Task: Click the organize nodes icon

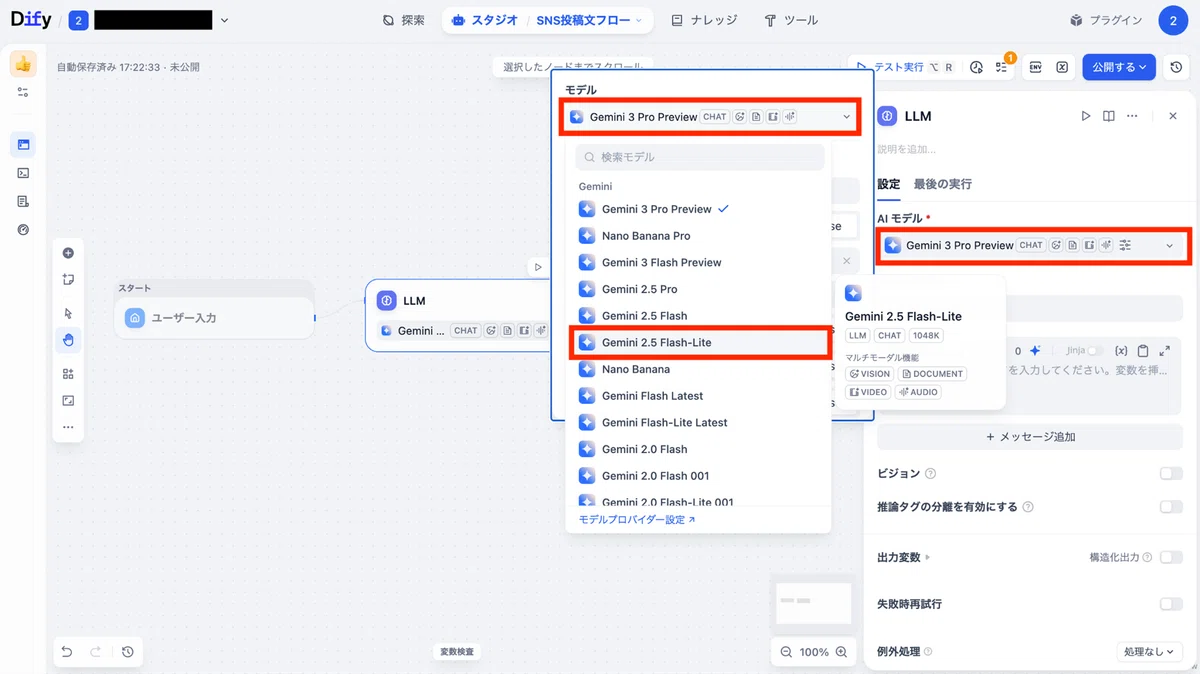Action: click(x=68, y=374)
